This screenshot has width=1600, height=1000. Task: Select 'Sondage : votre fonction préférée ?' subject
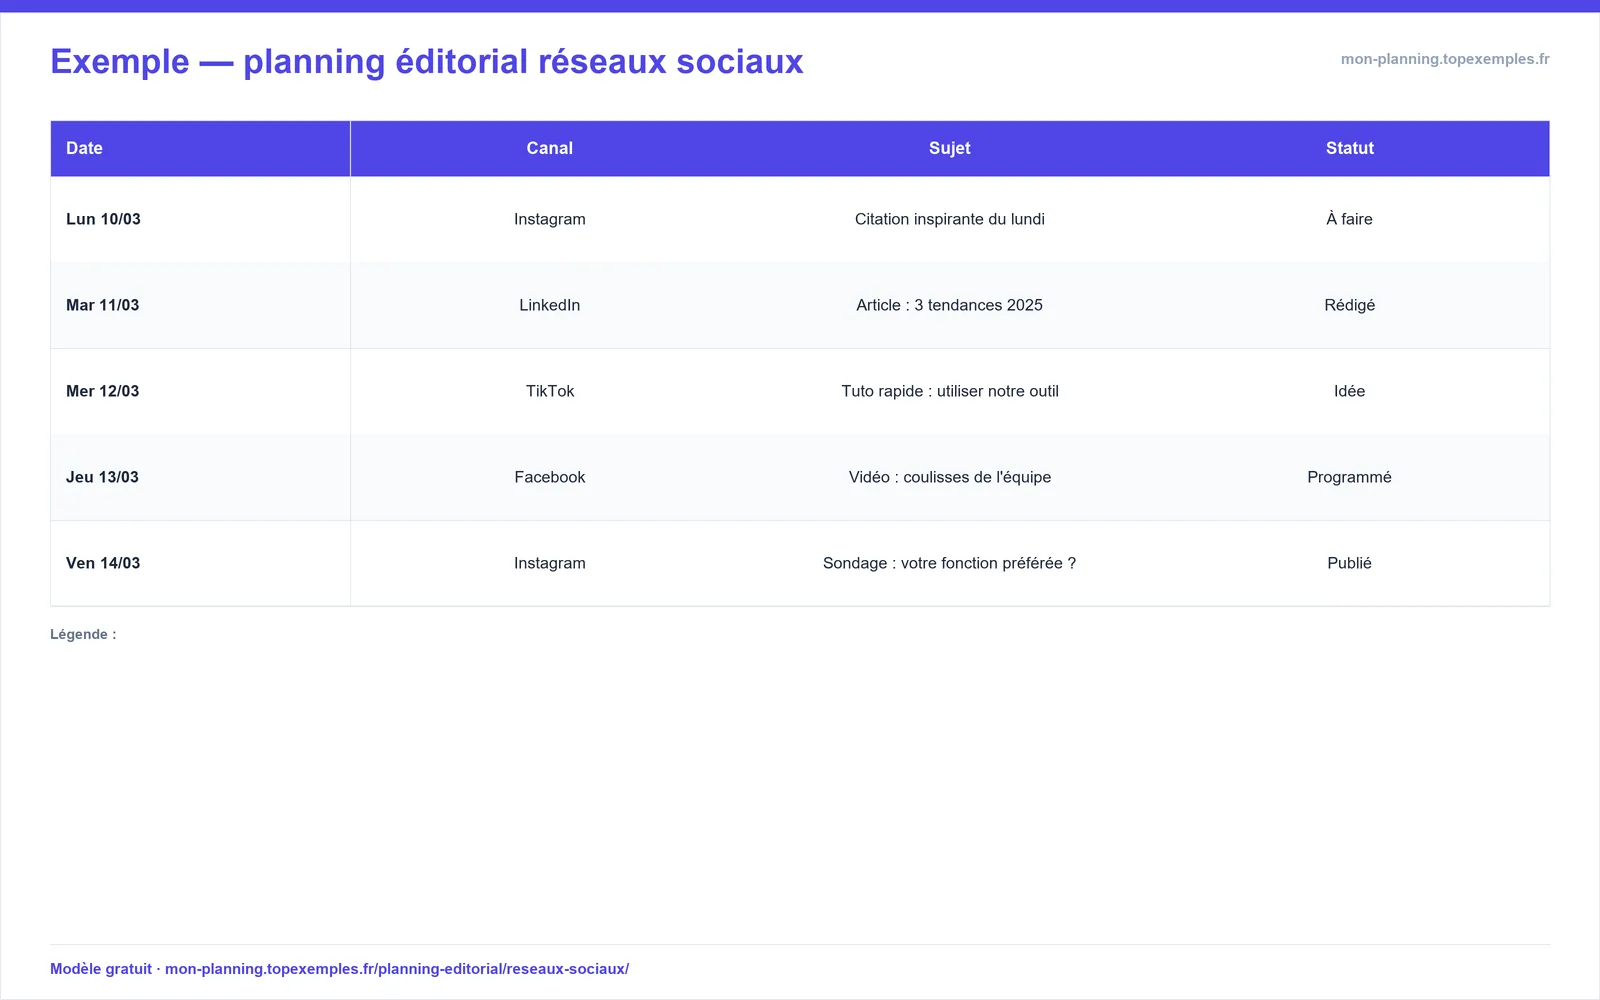[949, 563]
